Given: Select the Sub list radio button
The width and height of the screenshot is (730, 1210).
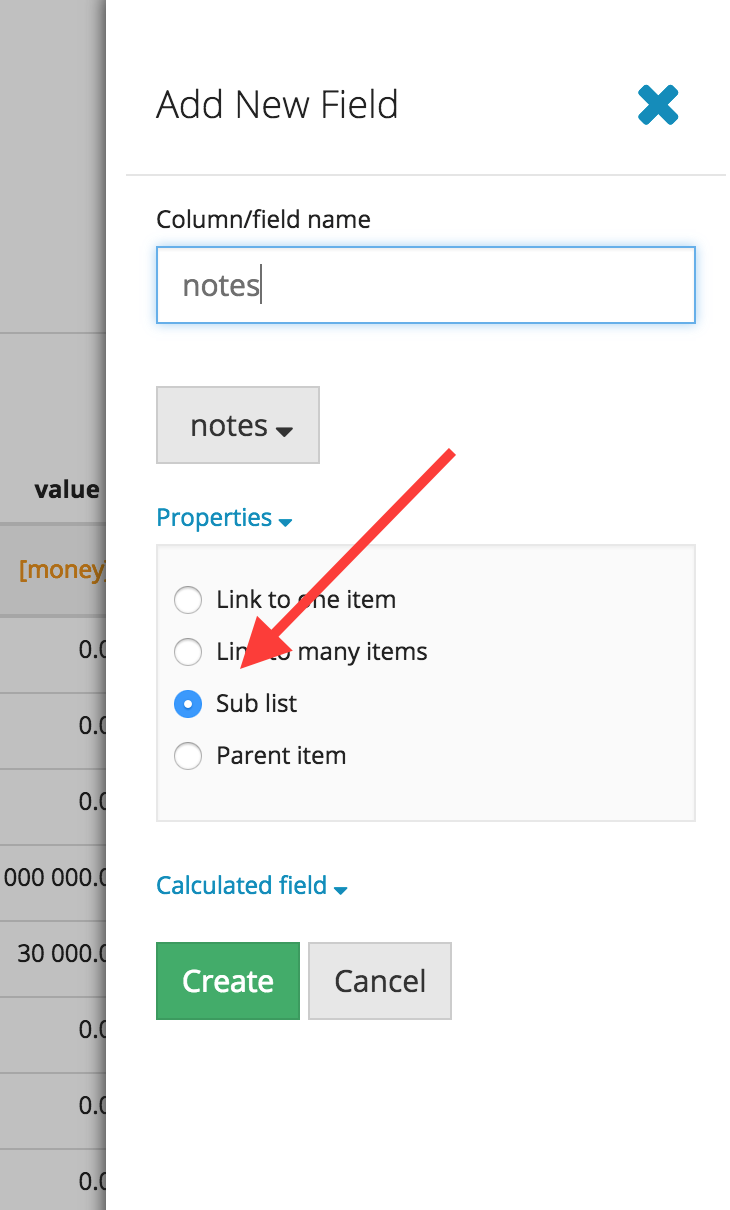Looking at the screenshot, I should [x=188, y=704].
